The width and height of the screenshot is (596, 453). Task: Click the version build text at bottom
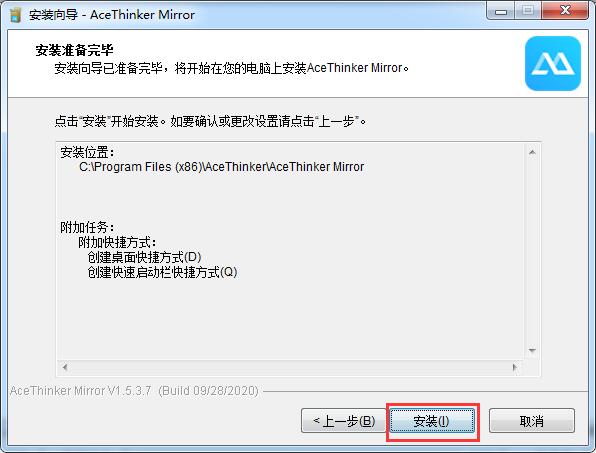click(134, 391)
